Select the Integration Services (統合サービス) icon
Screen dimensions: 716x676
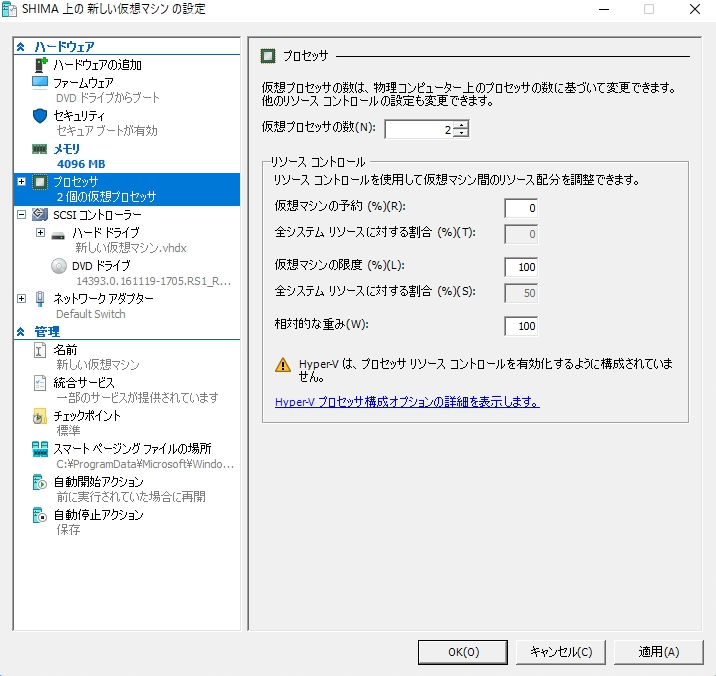40,383
